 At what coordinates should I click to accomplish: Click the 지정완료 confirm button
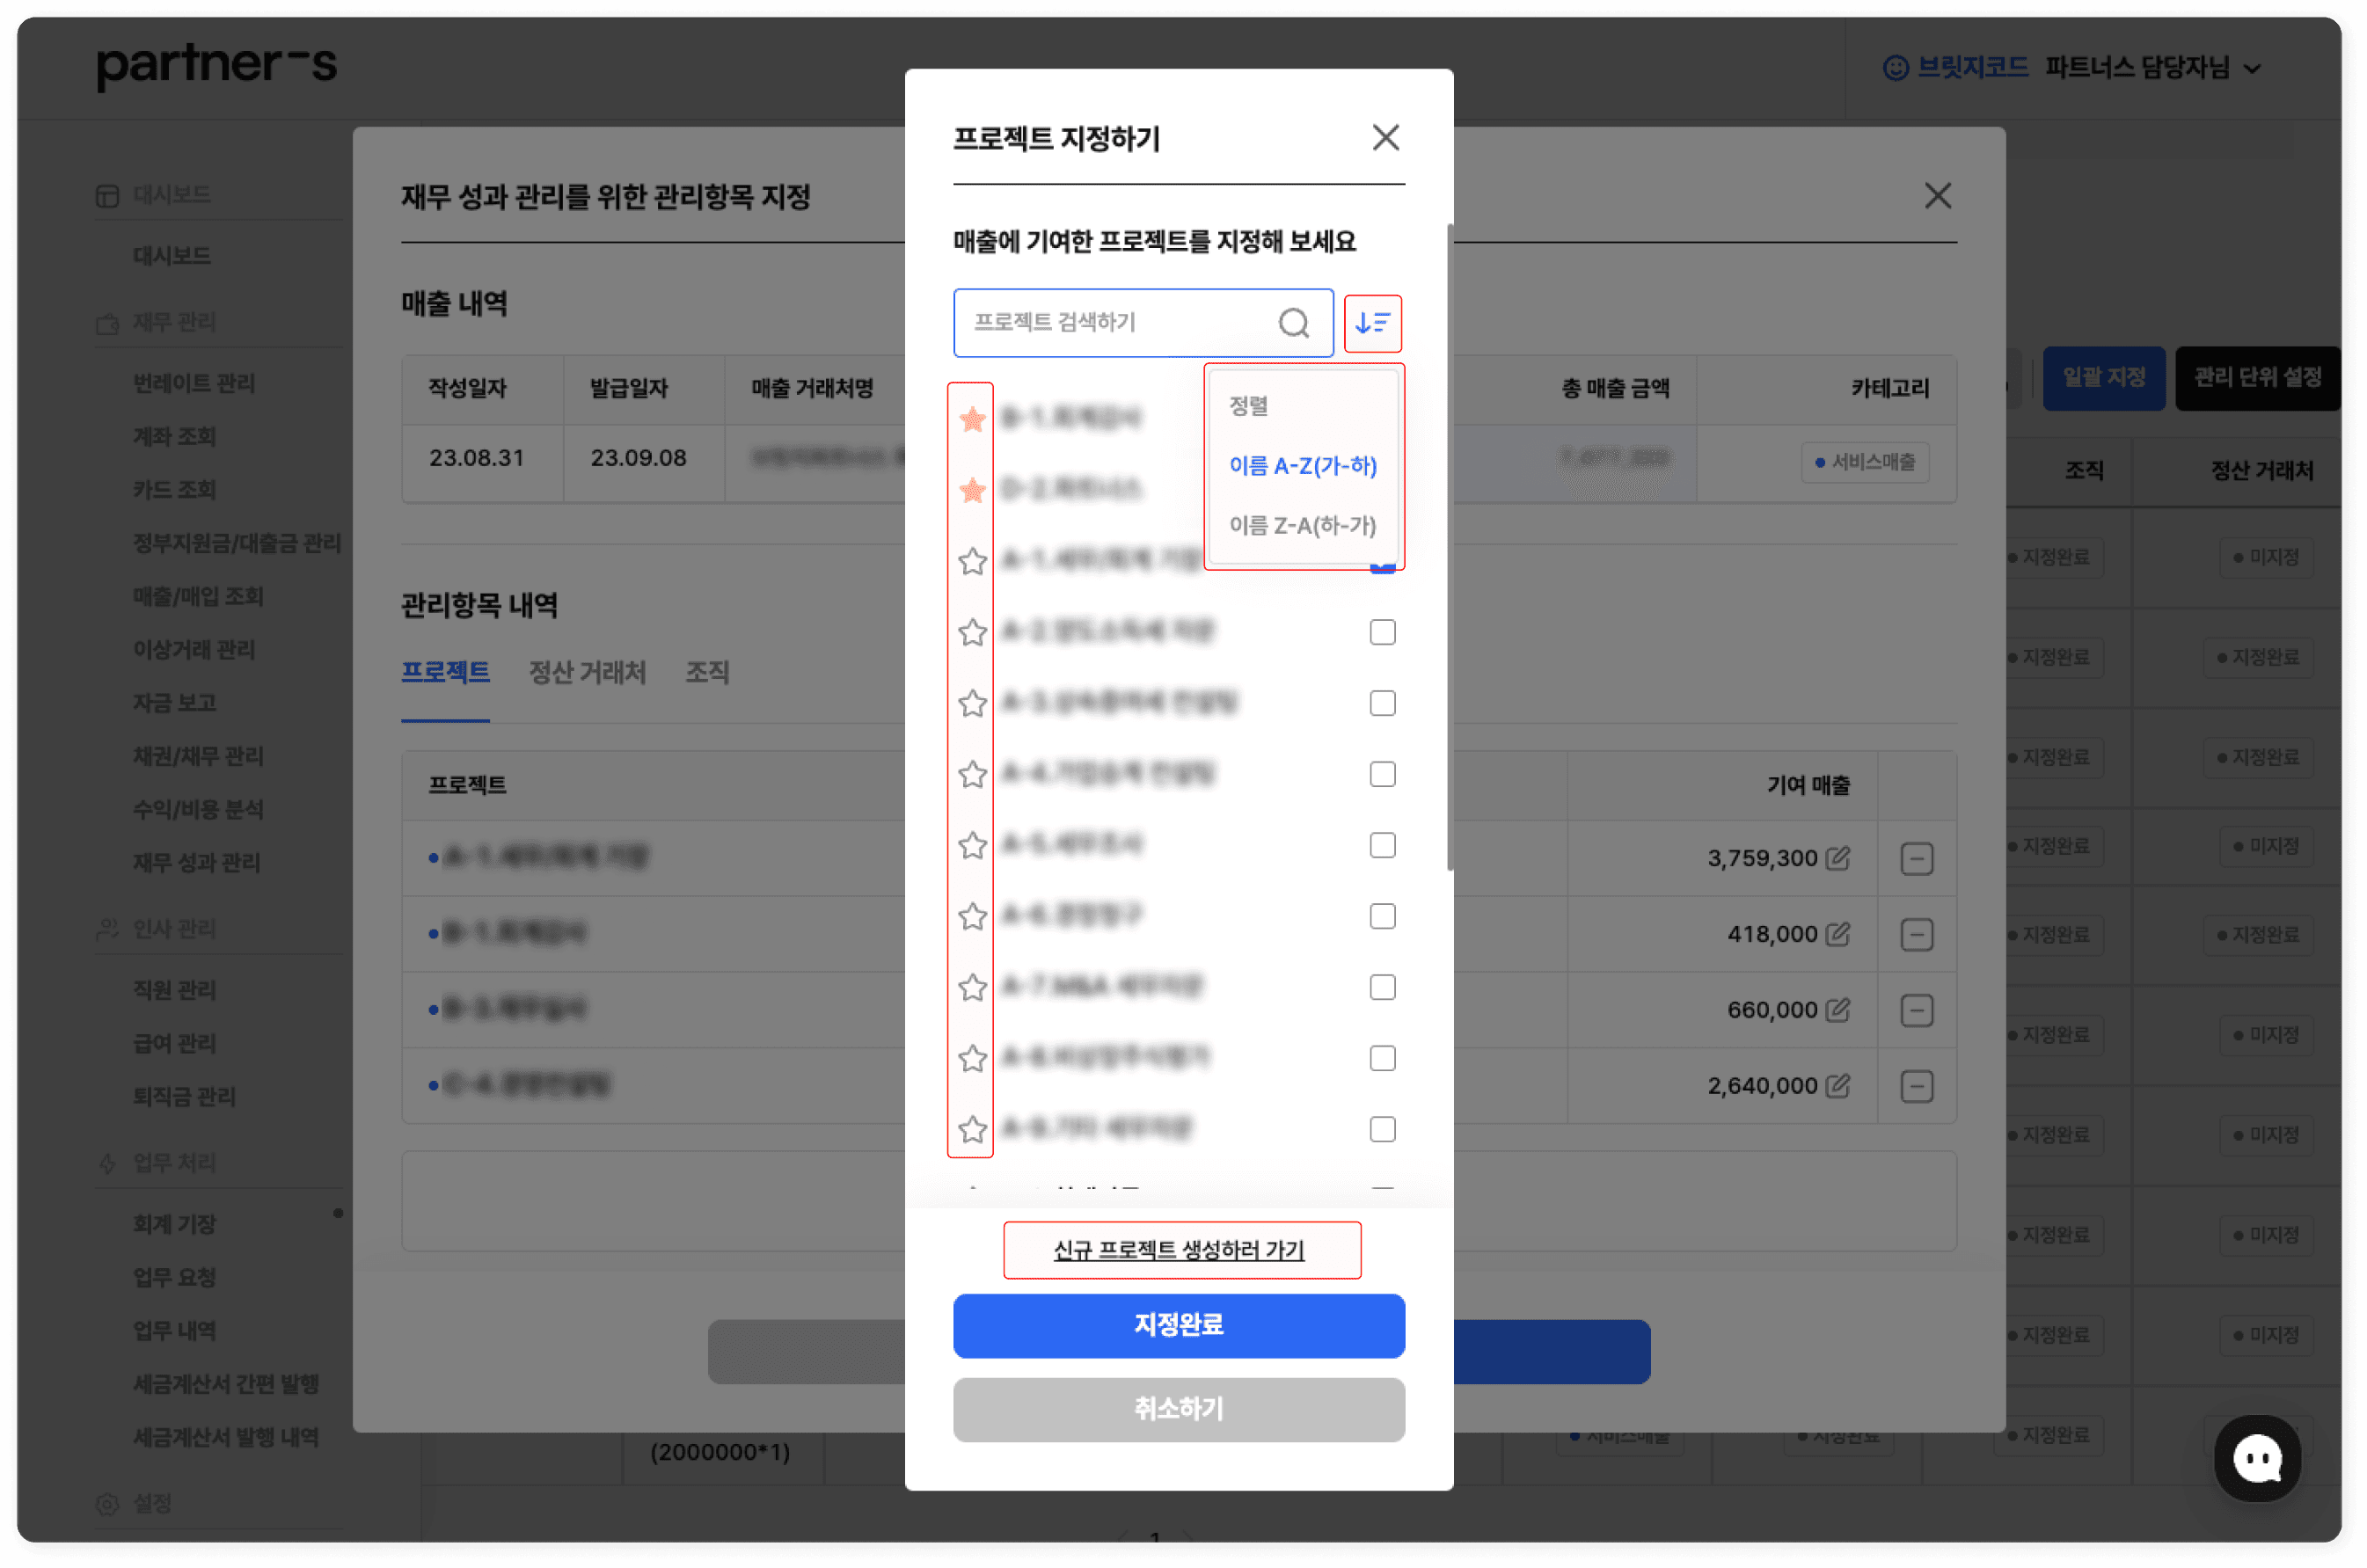point(1179,1326)
